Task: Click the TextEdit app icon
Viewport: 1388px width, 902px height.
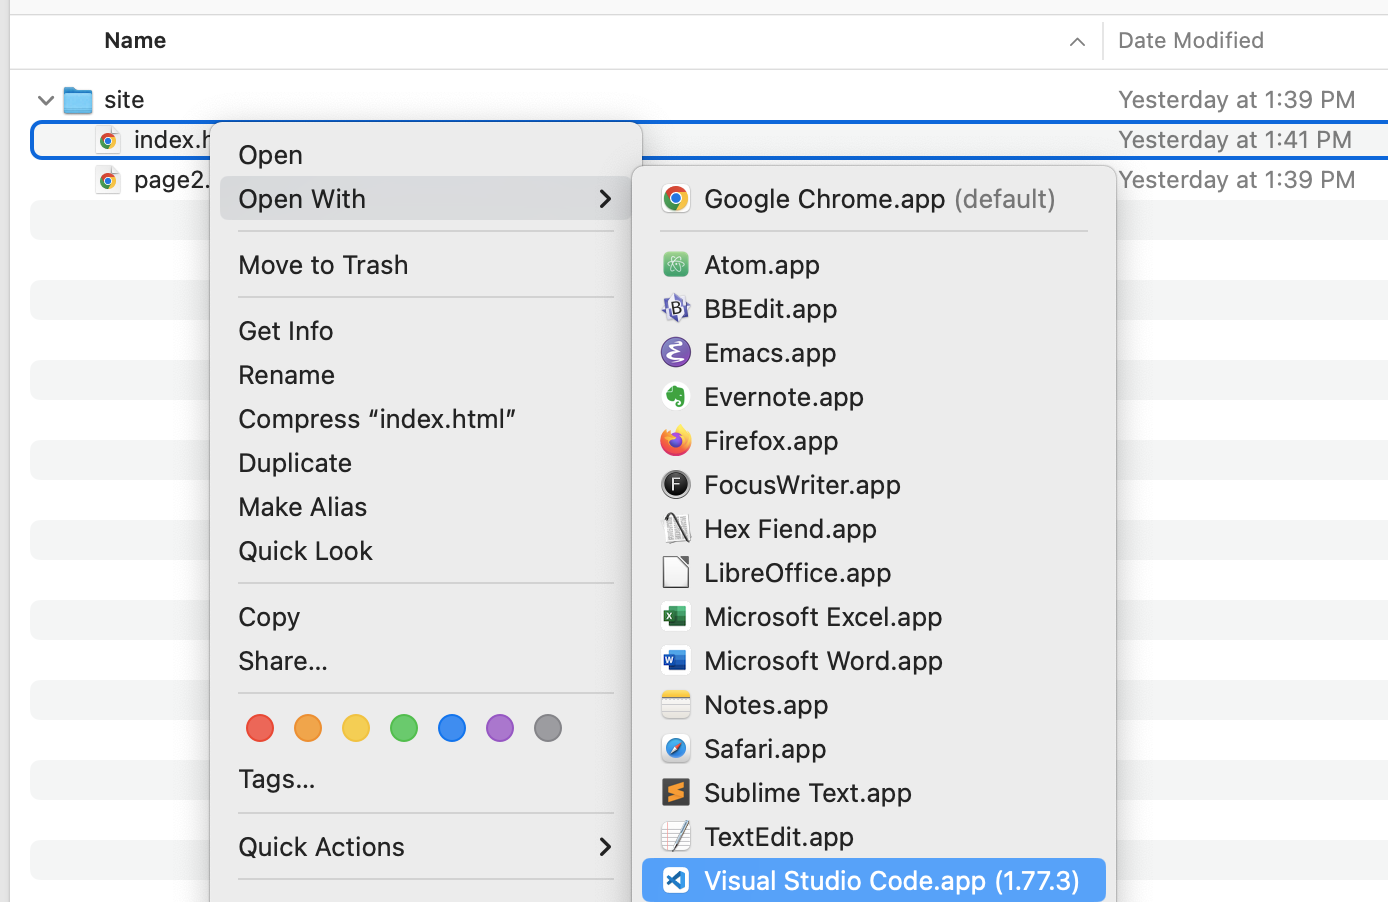Action: [x=676, y=837]
